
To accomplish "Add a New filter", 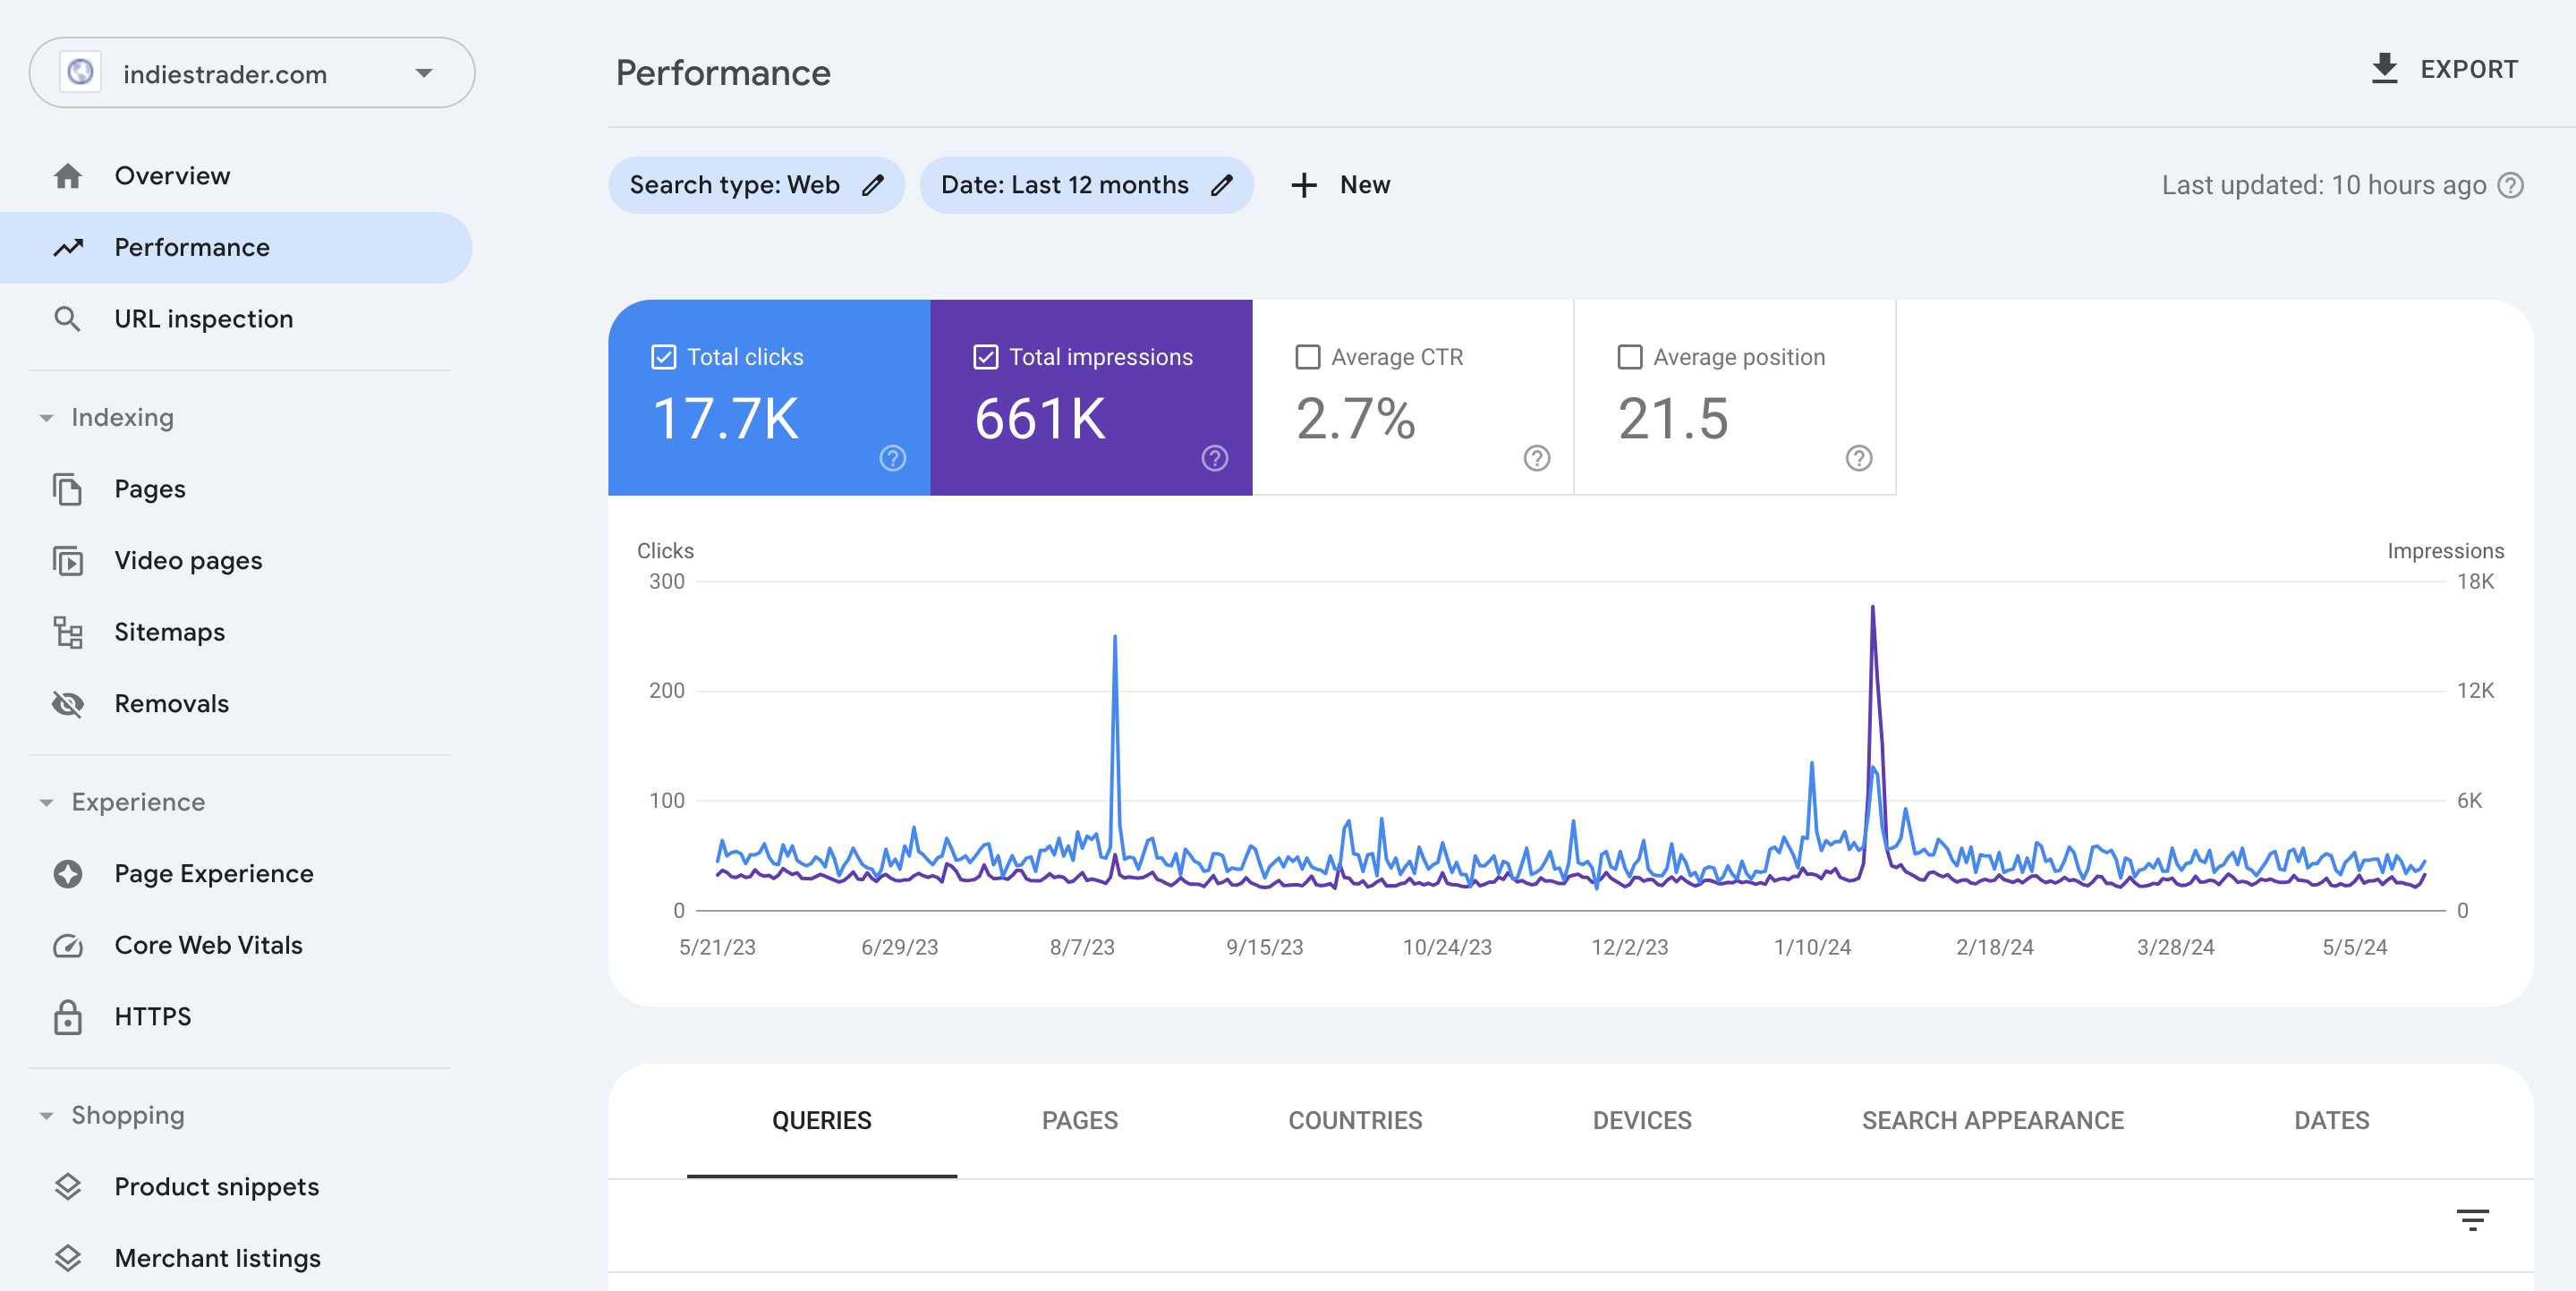I will point(1340,185).
